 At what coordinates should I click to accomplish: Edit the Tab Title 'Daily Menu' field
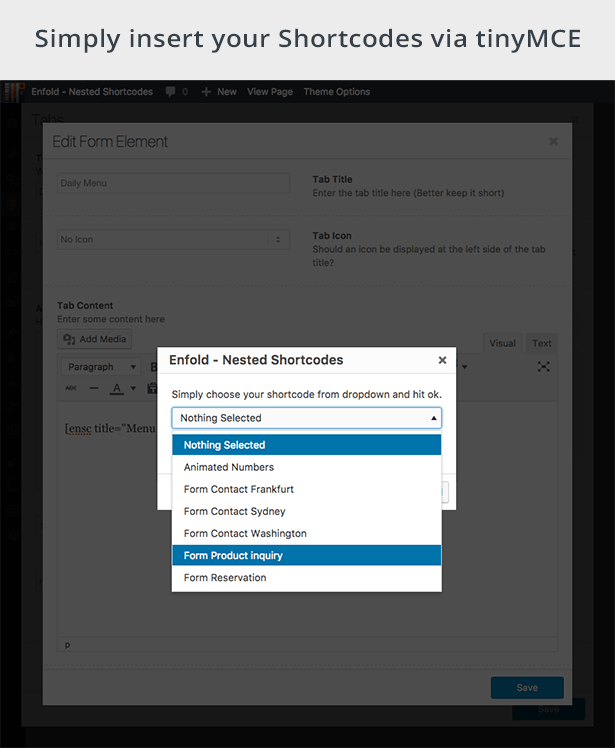point(174,183)
